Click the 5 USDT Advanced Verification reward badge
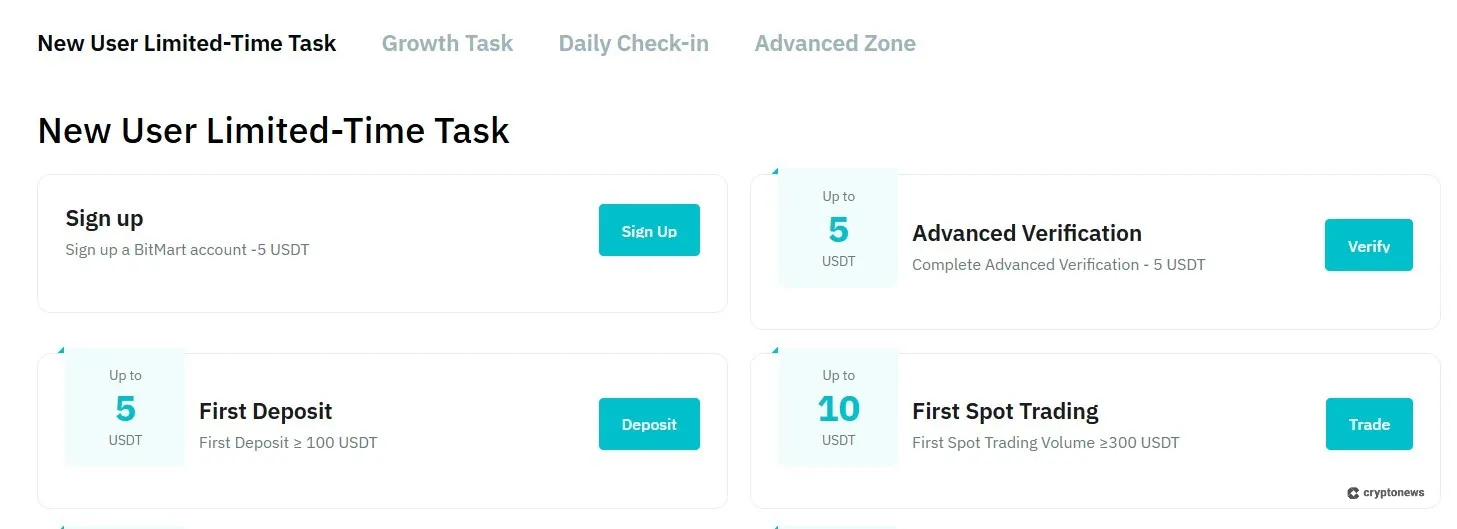The image size is (1457, 529). point(838,230)
